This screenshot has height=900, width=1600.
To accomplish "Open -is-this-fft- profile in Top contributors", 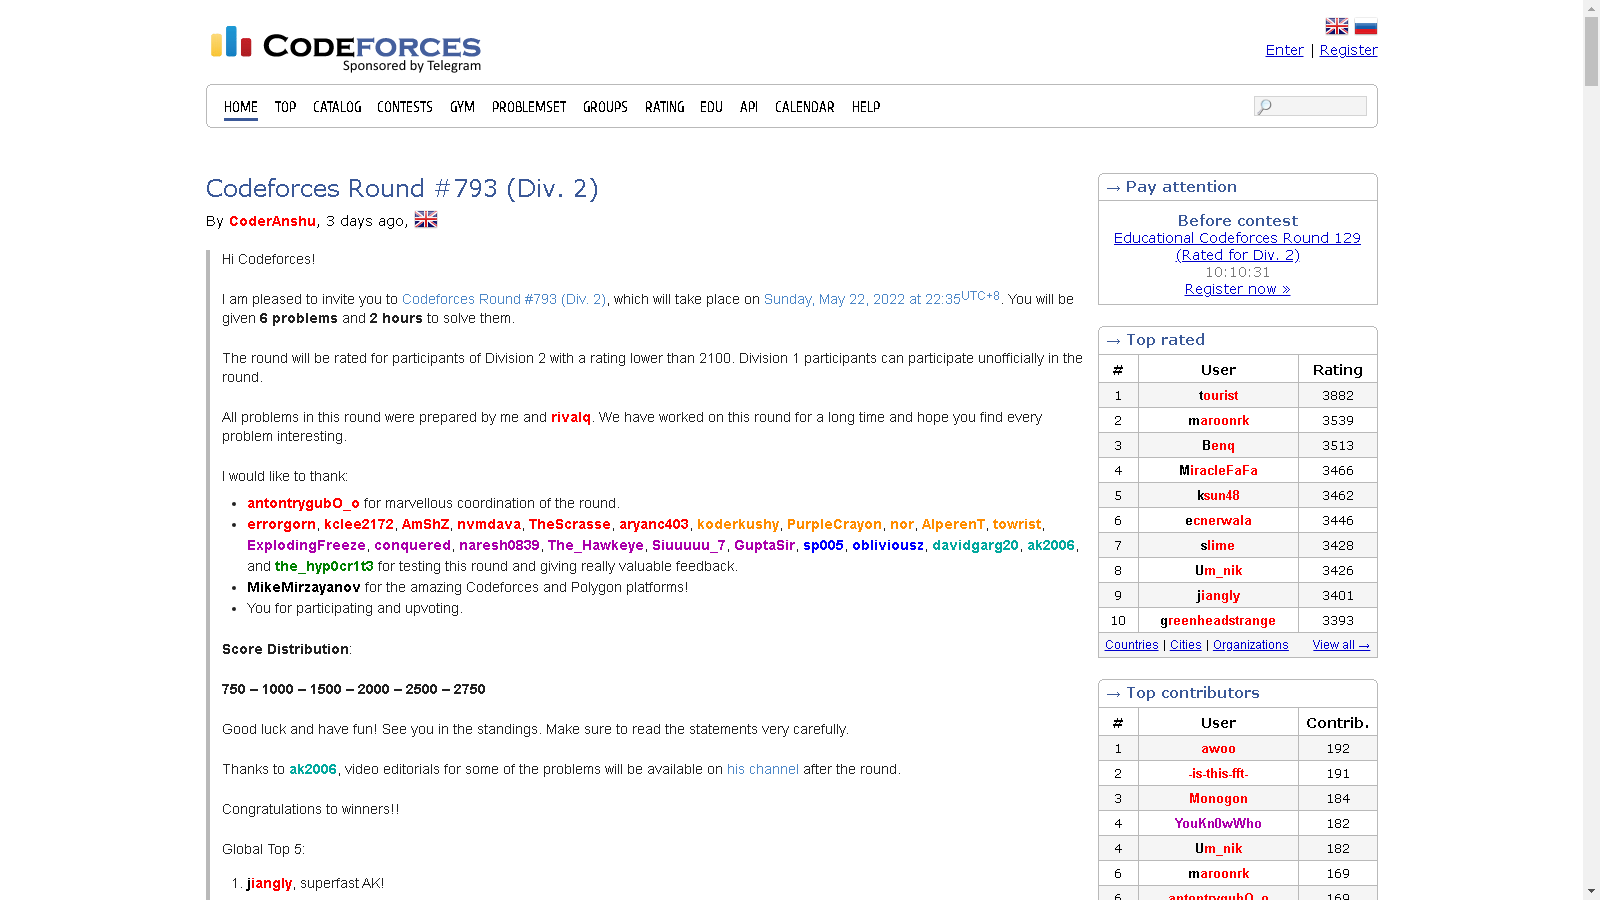I will [x=1218, y=773].
